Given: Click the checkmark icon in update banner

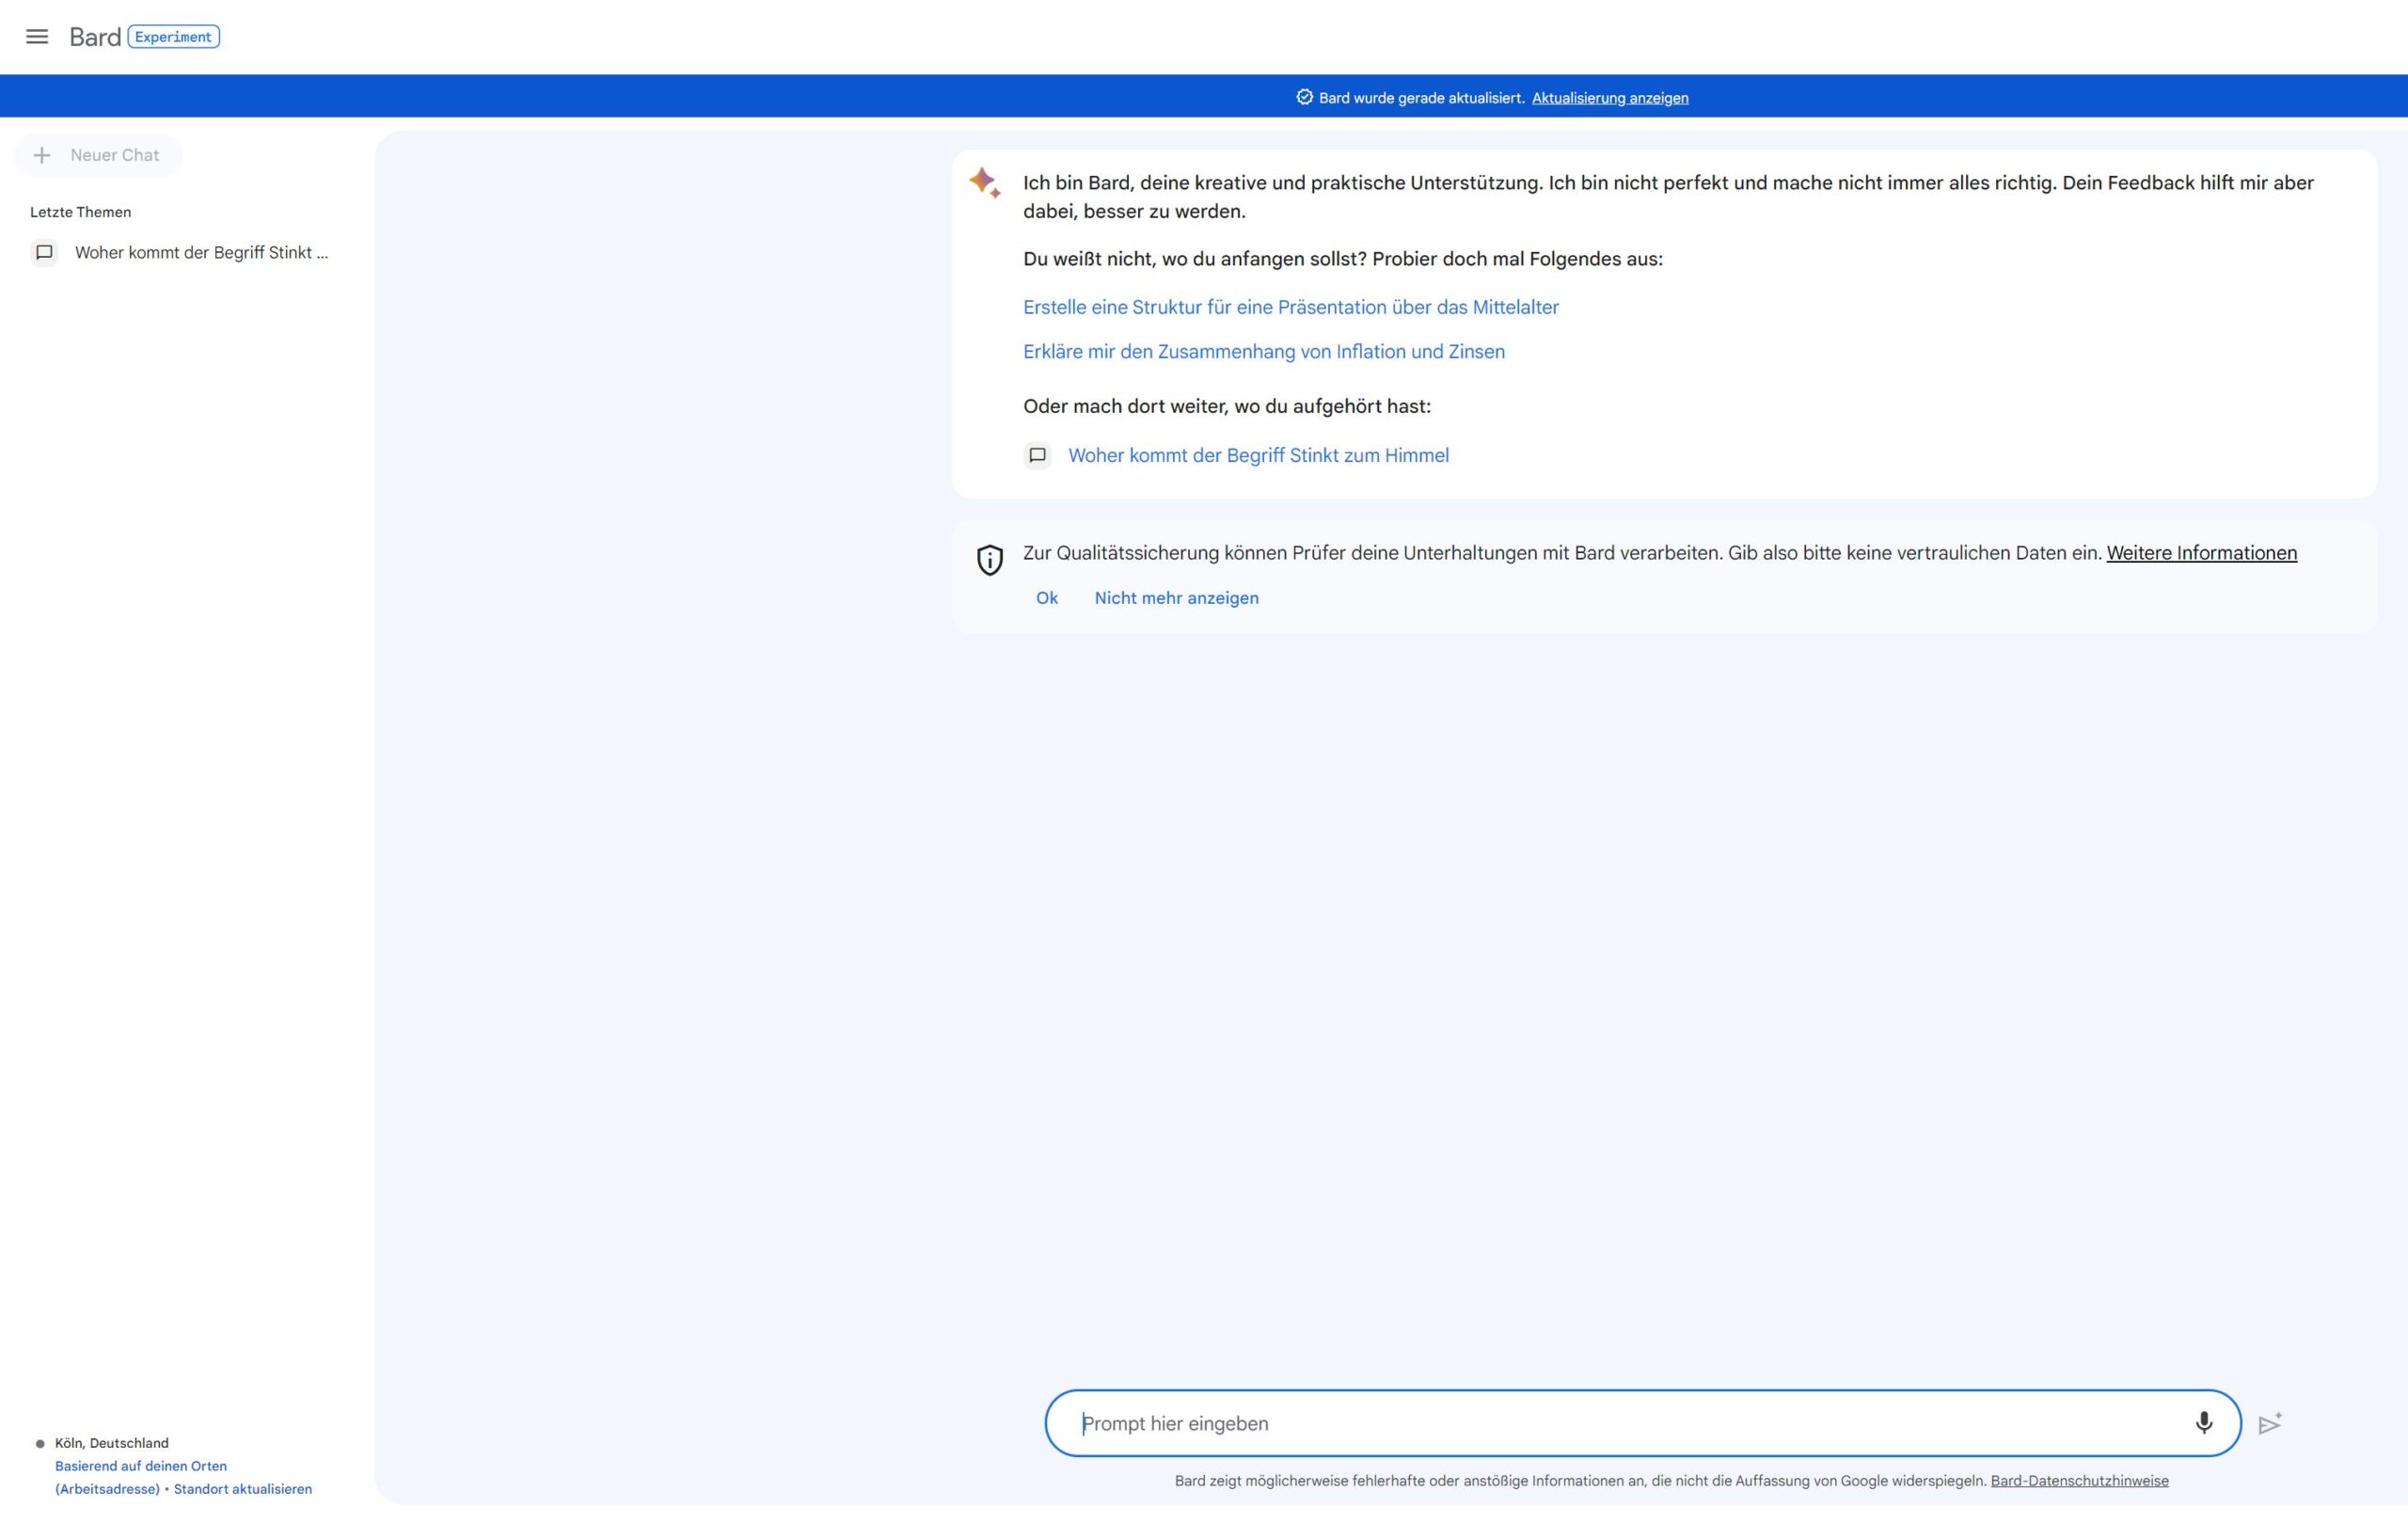Looking at the screenshot, I should (1304, 97).
